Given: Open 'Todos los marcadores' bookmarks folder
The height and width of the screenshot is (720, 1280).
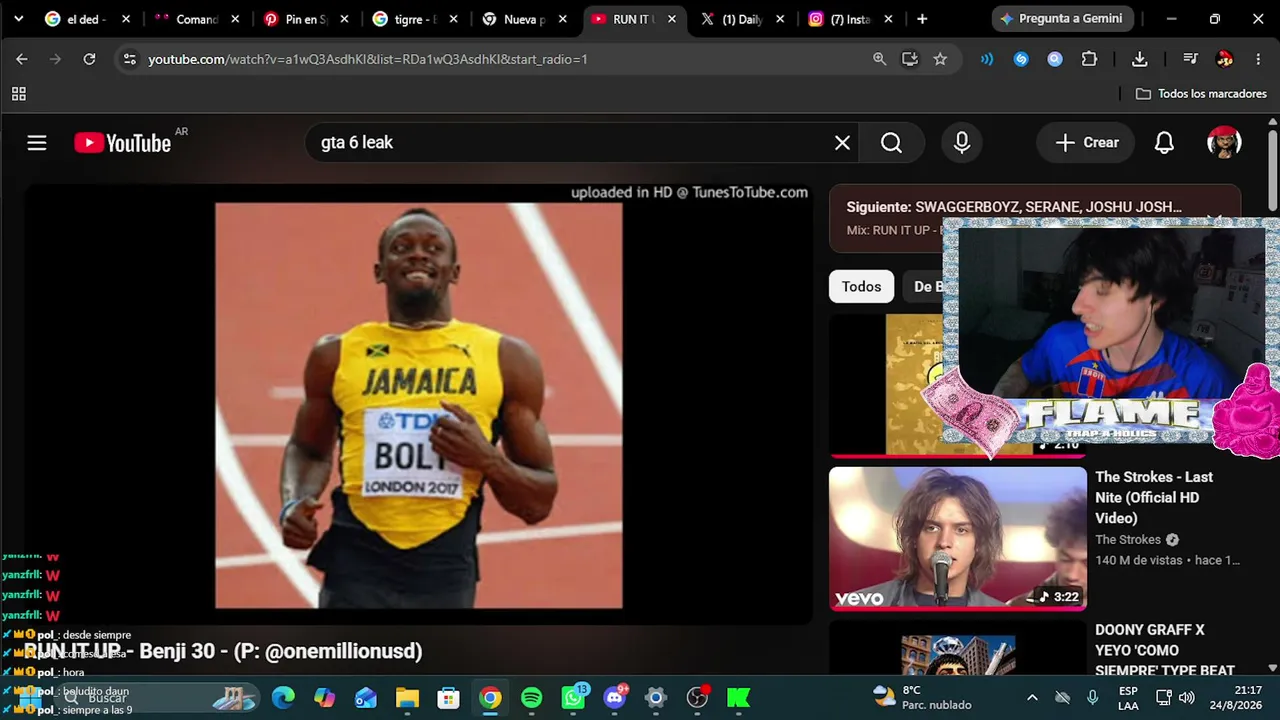Looking at the screenshot, I should 1201,94.
